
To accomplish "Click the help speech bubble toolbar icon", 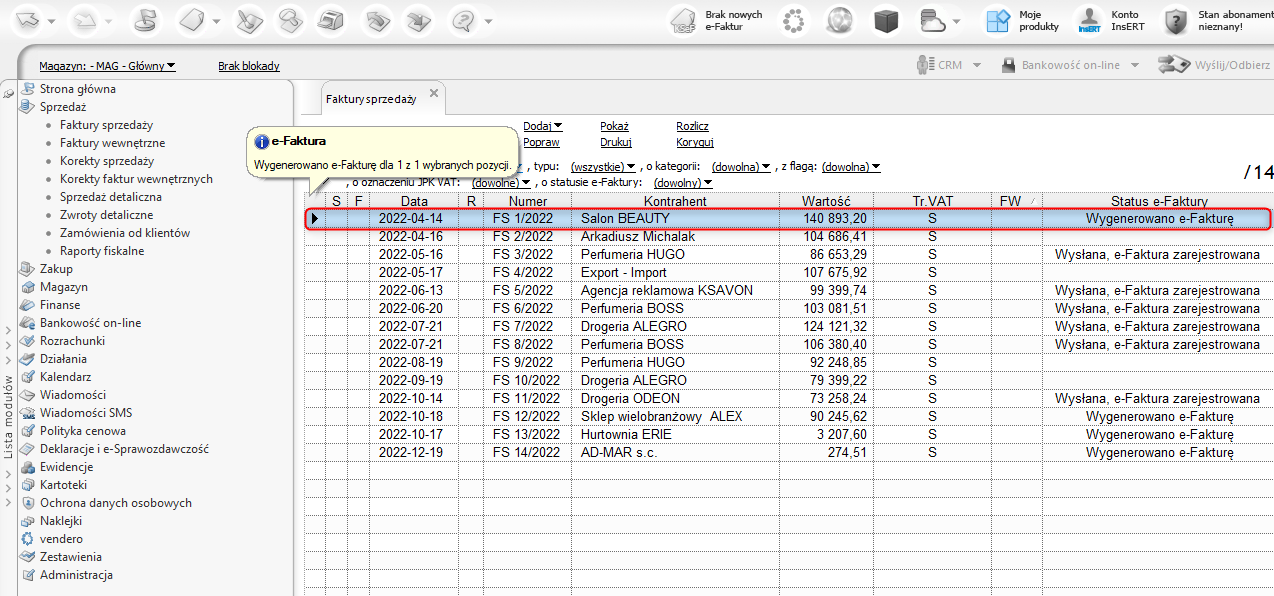I will click(463, 20).
